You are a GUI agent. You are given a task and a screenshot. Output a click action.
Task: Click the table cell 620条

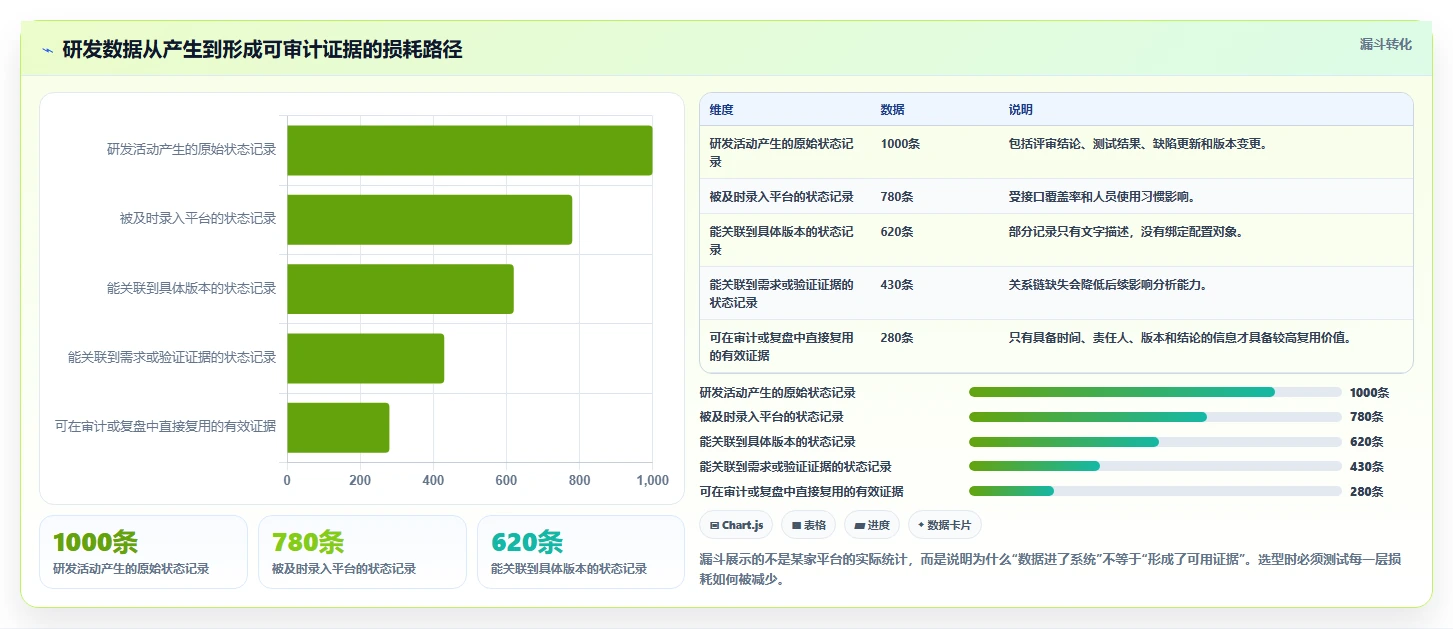pos(897,232)
